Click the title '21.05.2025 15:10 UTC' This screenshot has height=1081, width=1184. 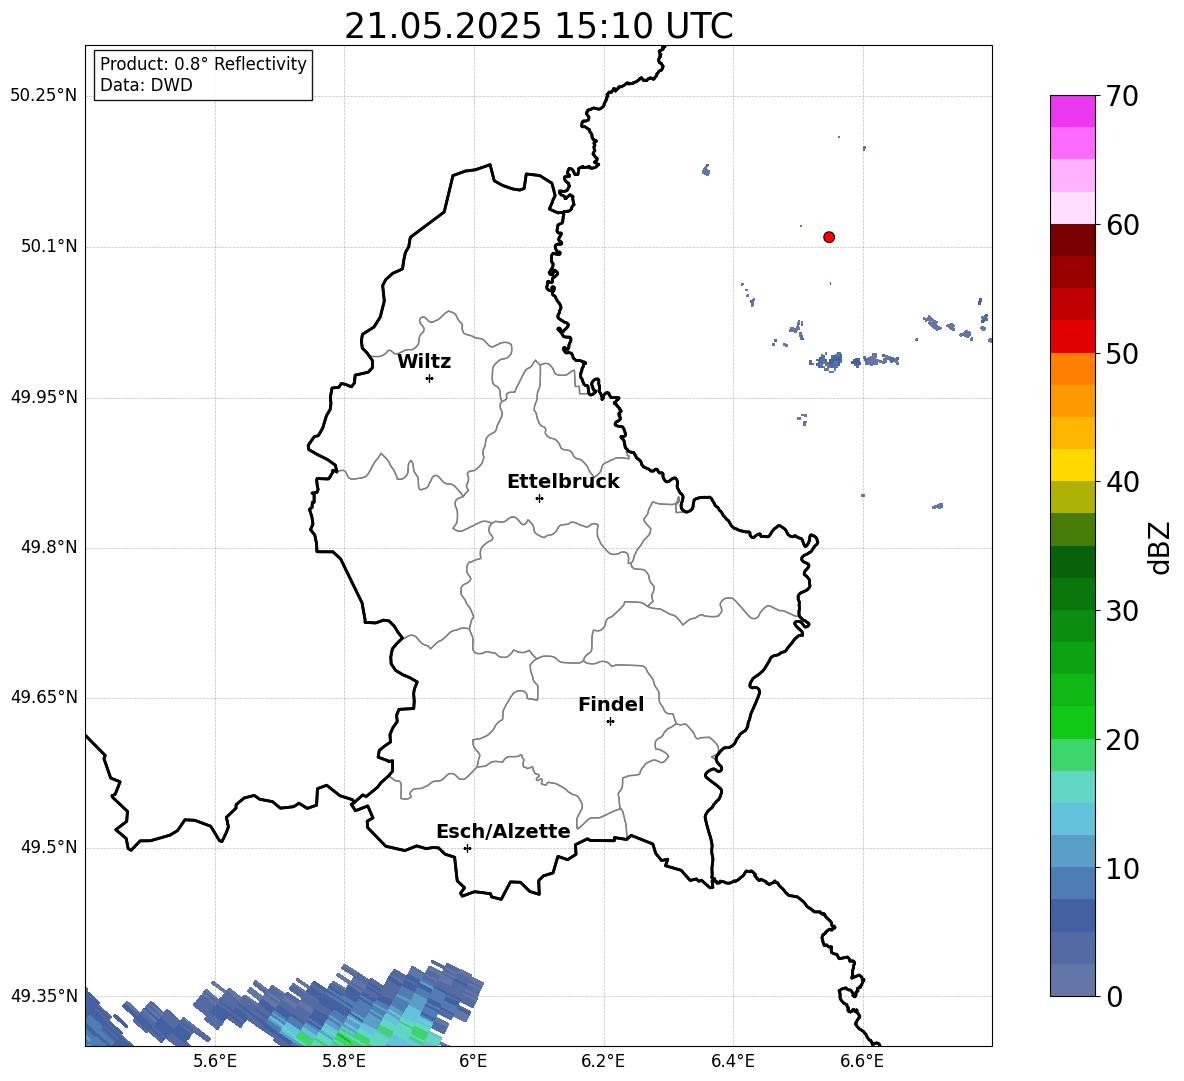click(539, 26)
